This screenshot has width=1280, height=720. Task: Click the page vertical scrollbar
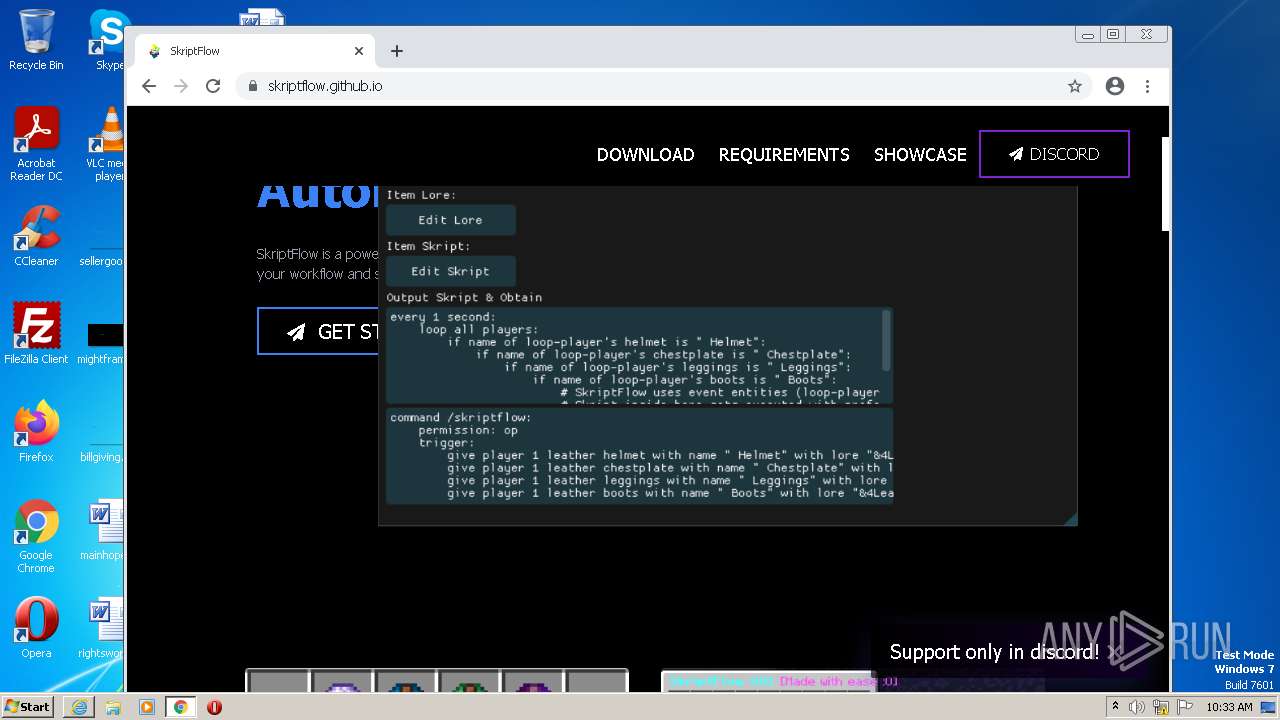tap(1164, 185)
